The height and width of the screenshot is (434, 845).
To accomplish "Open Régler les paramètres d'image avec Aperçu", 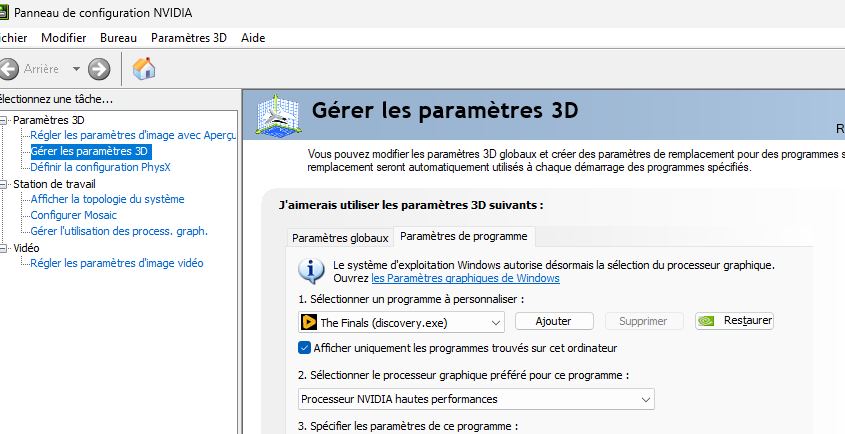I will tap(133, 135).
